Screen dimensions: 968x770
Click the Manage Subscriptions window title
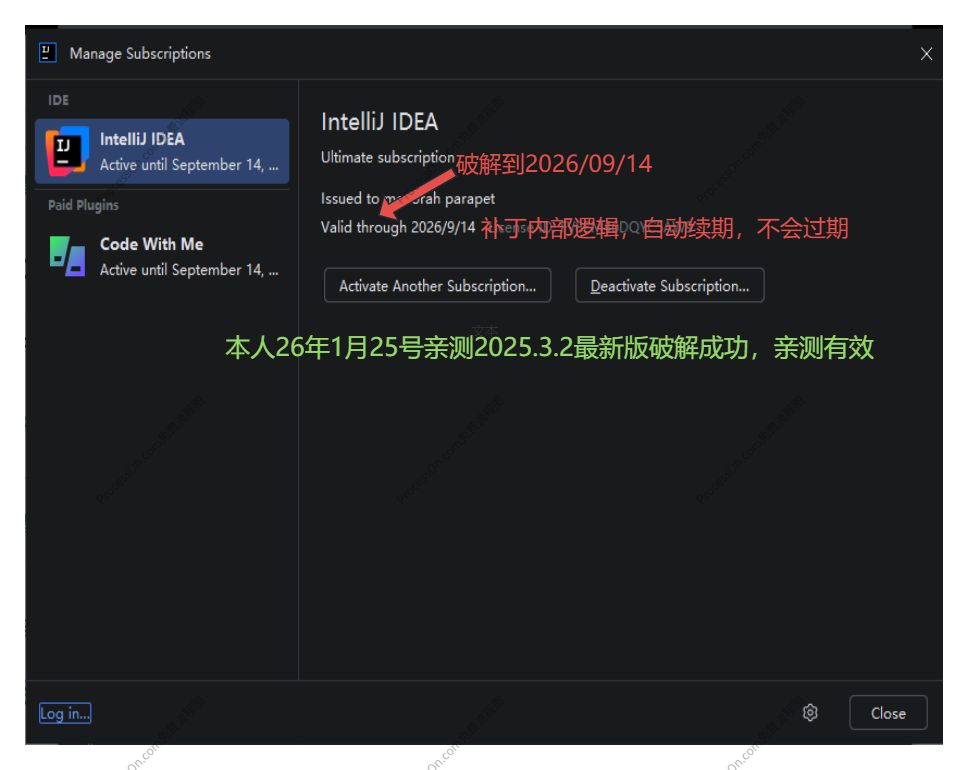pyautogui.click(x=140, y=54)
